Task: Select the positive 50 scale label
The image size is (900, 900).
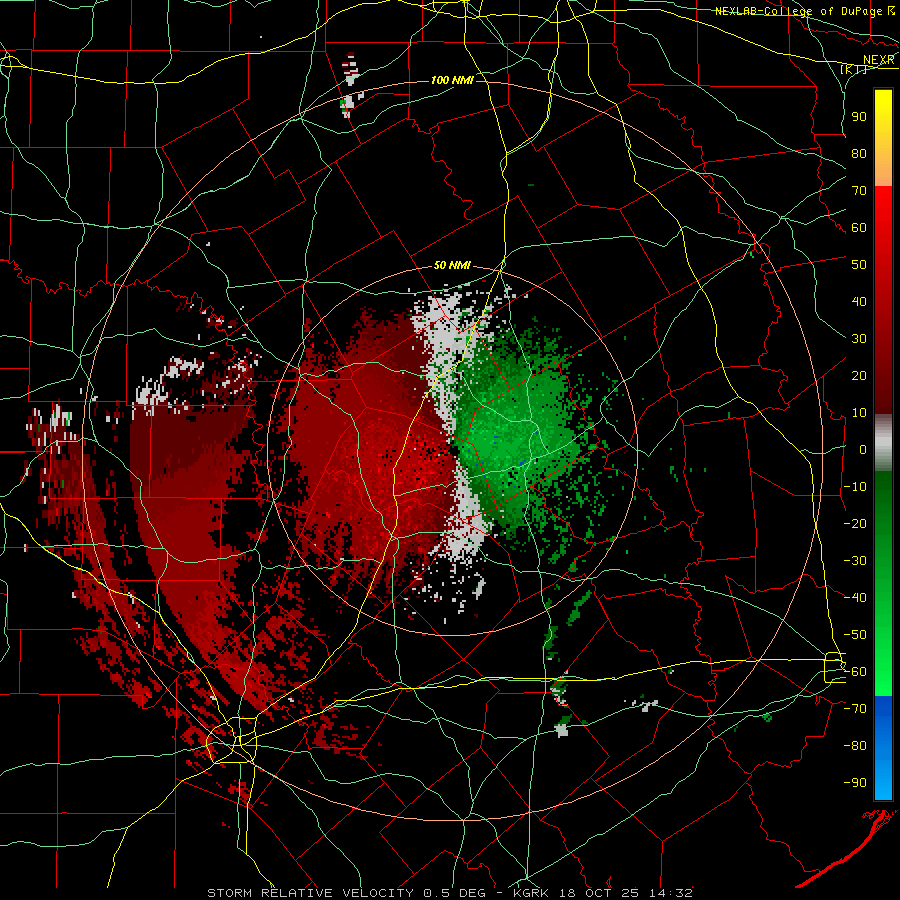Action: coord(859,265)
